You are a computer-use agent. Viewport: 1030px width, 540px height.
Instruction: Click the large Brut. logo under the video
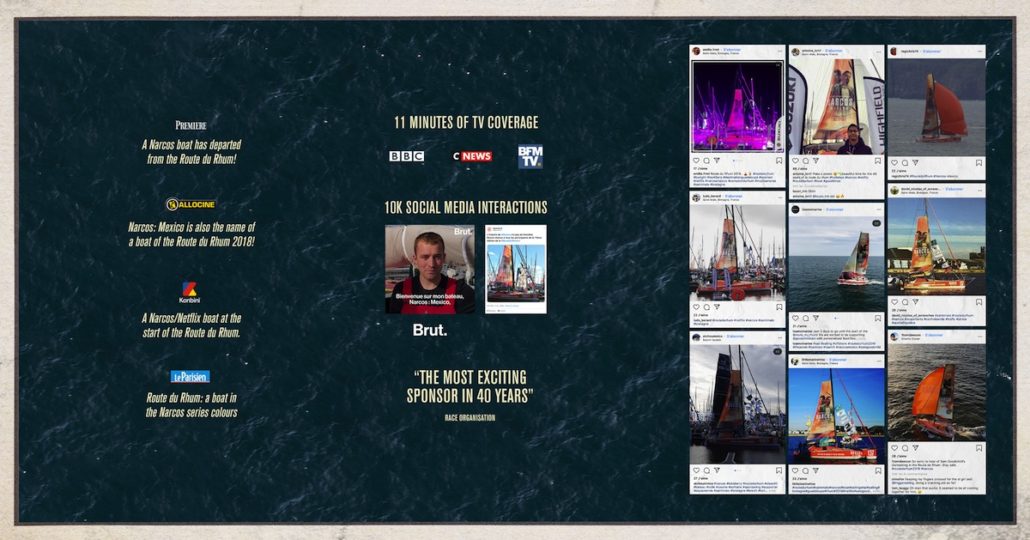430,330
